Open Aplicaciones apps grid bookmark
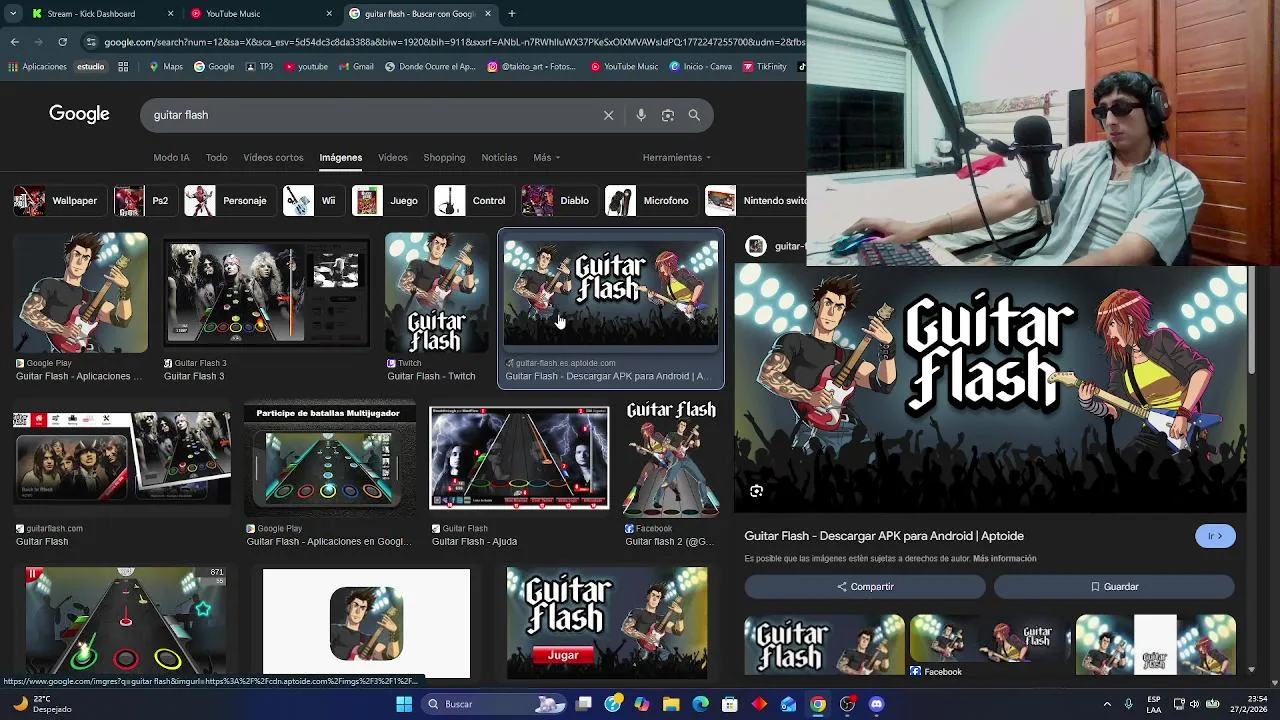The image size is (1280, 720). tap(37, 67)
